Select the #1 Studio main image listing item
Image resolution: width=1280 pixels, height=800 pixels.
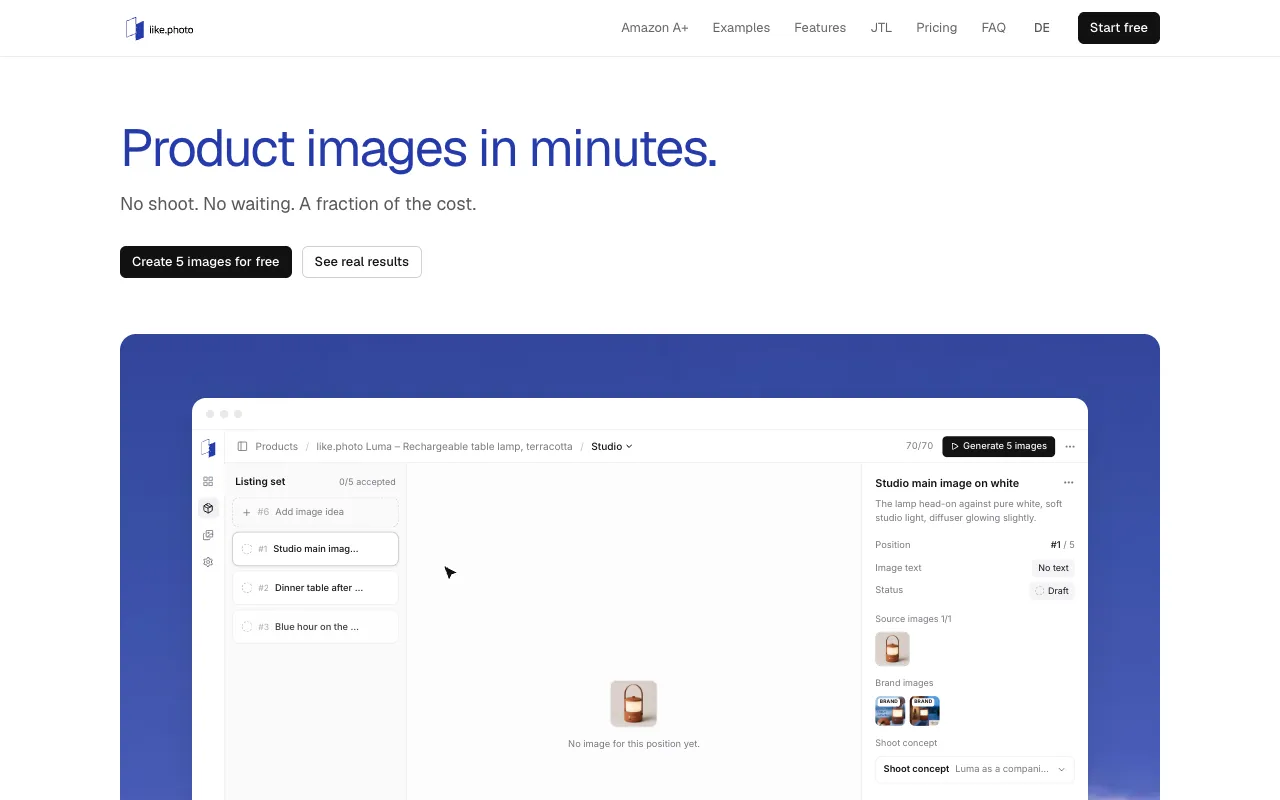[x=315, y=549]
